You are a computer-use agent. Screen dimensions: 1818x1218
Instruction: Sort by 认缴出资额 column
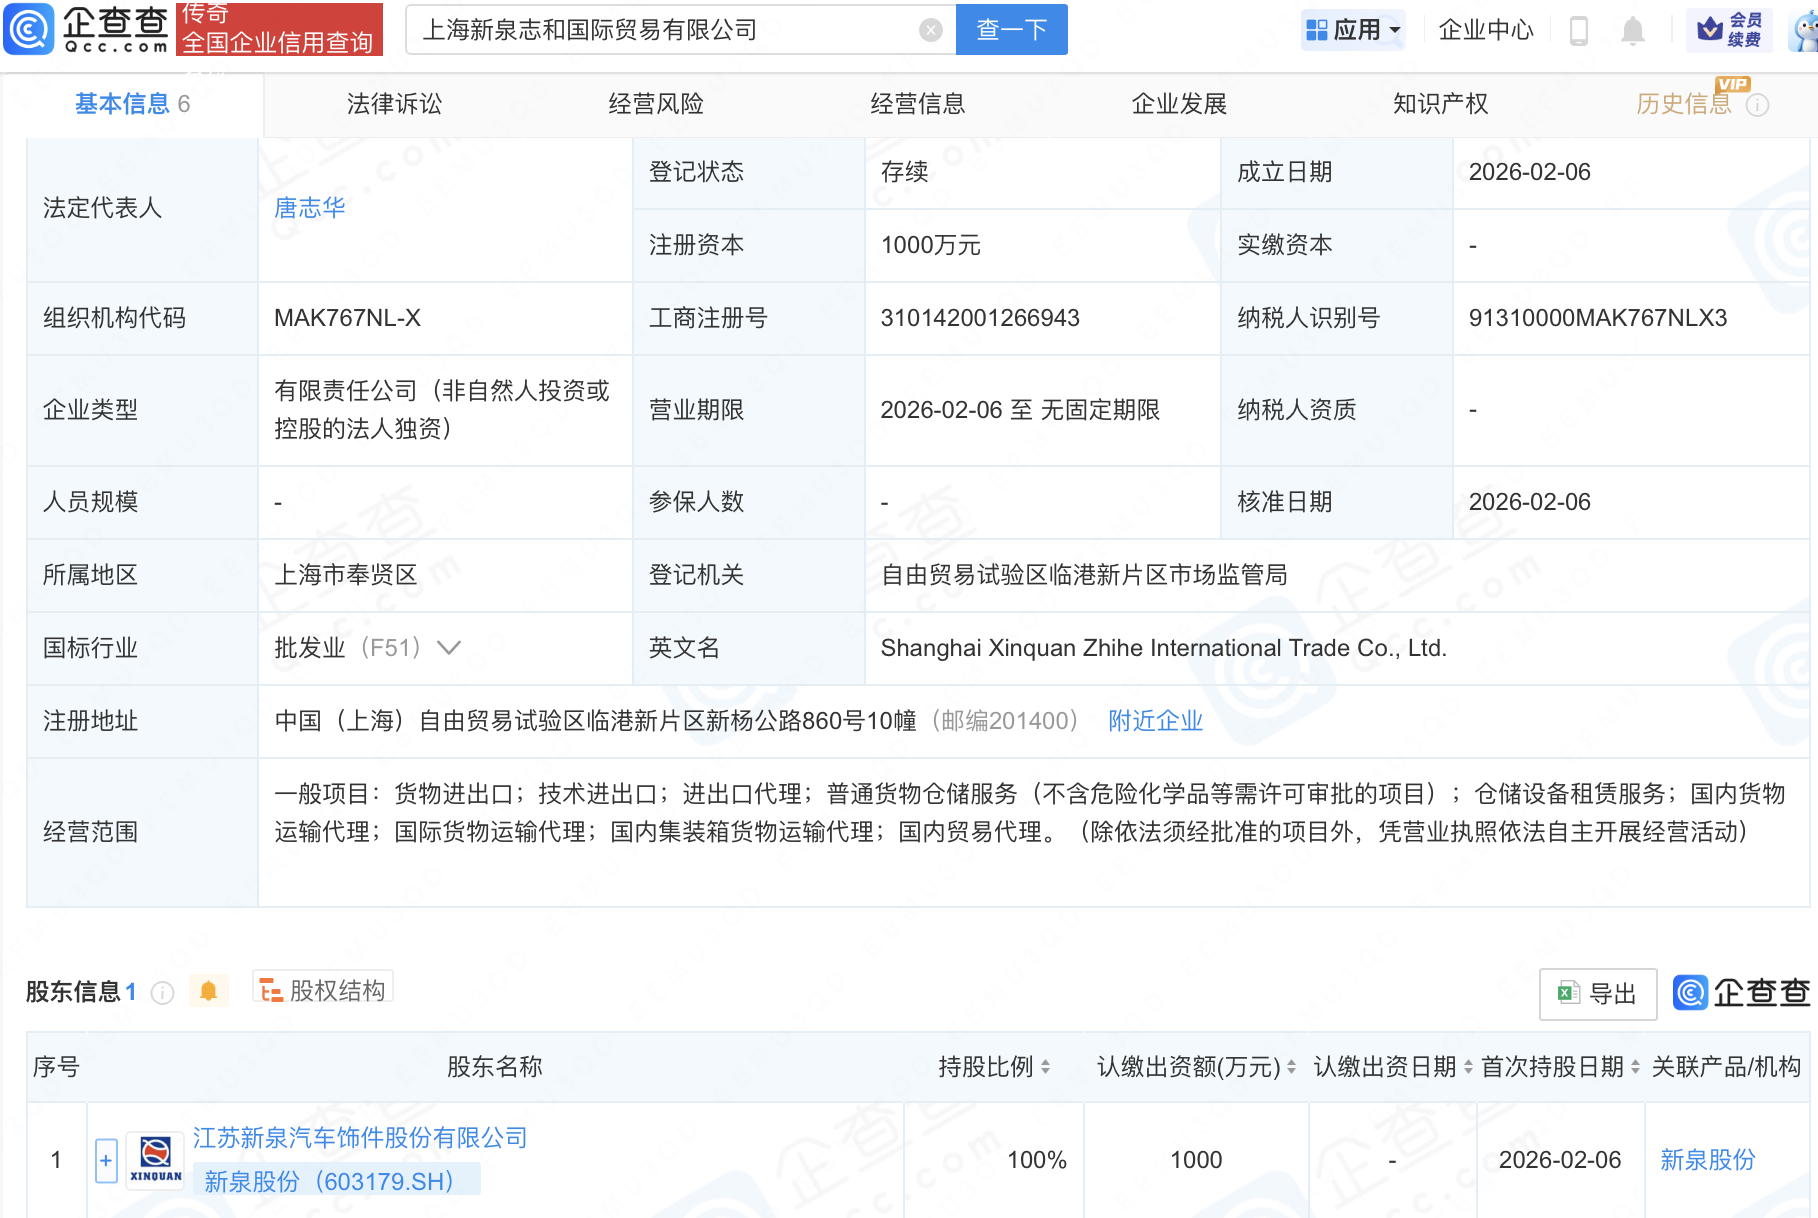pos(1291,1067)
